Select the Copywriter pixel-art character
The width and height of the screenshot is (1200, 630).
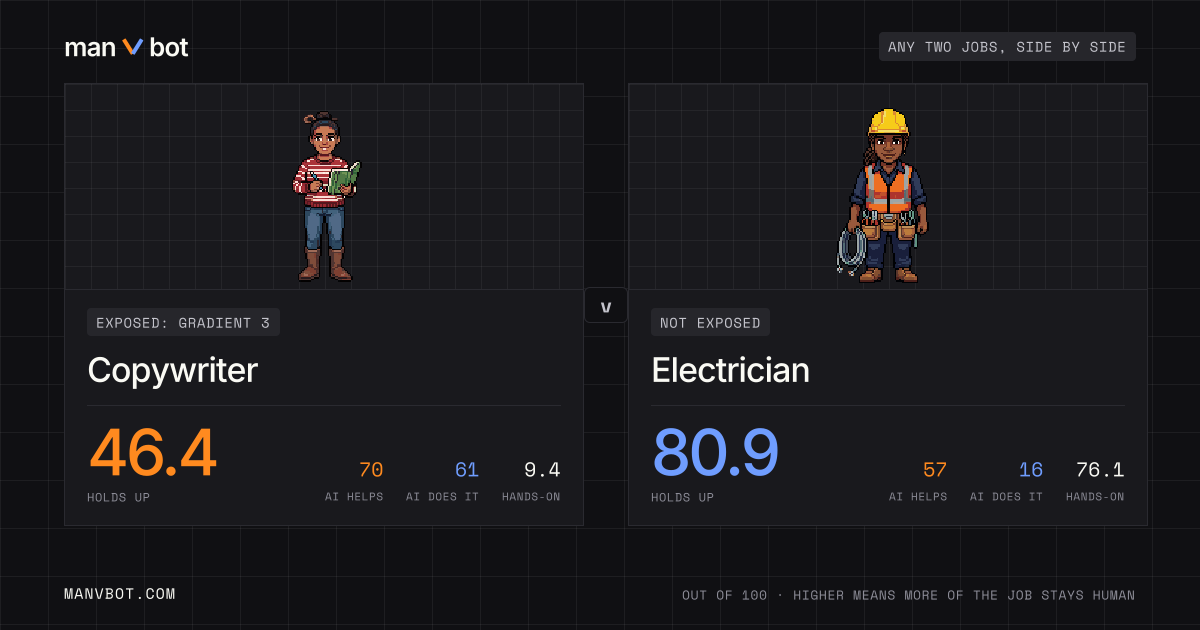[x=325, y=196]
